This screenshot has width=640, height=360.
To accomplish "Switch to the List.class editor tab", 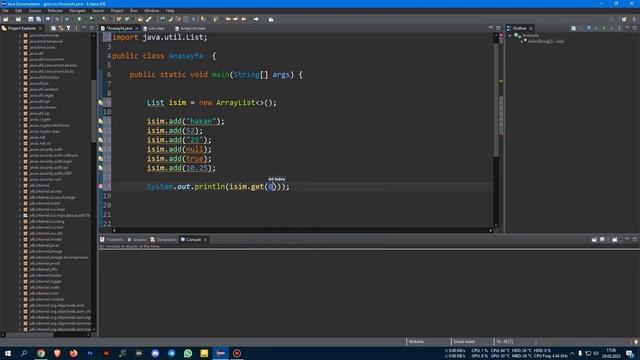I will pos(154,28).
